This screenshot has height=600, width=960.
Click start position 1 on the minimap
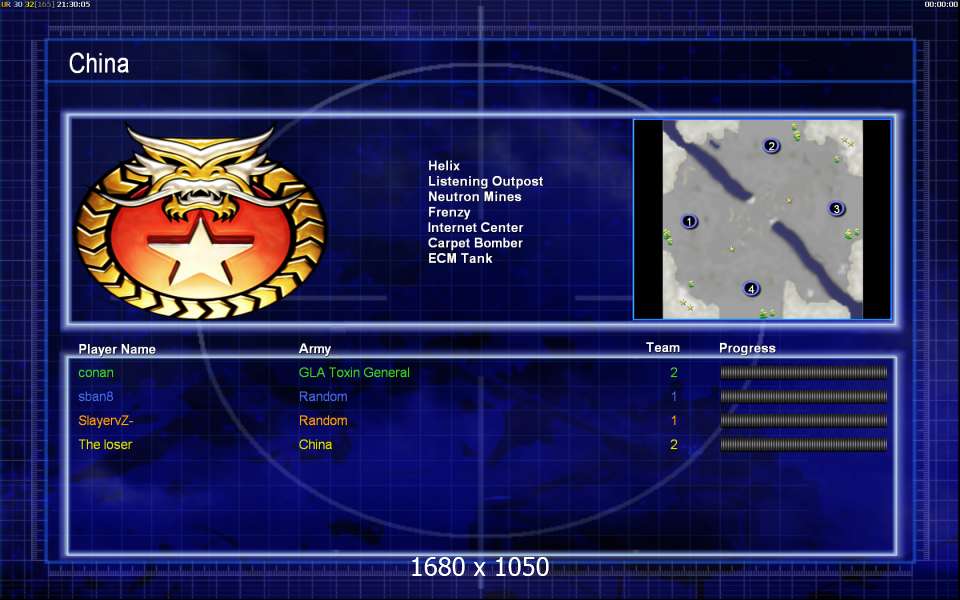(689, 221)
